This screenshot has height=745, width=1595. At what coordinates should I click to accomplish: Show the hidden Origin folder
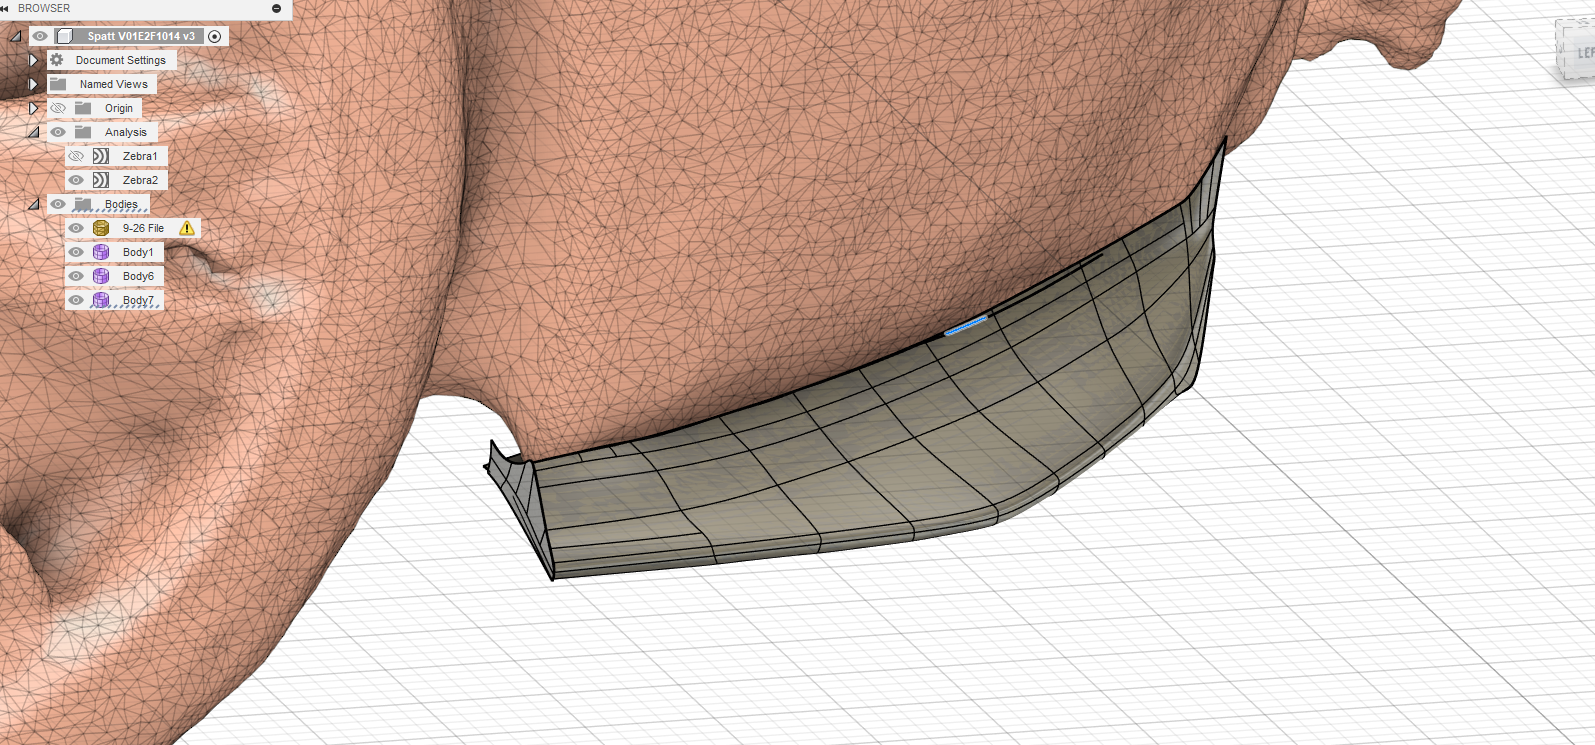click(x=58, y=108)
